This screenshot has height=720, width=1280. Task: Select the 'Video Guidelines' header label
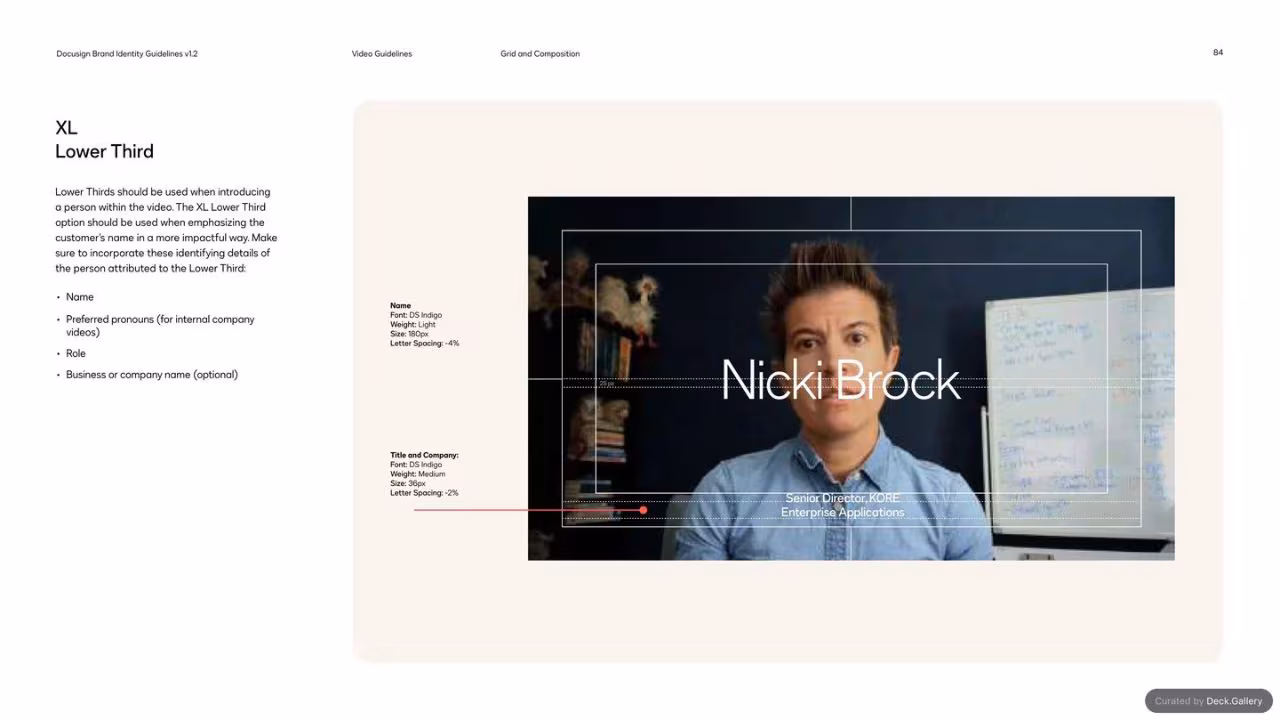382,54
